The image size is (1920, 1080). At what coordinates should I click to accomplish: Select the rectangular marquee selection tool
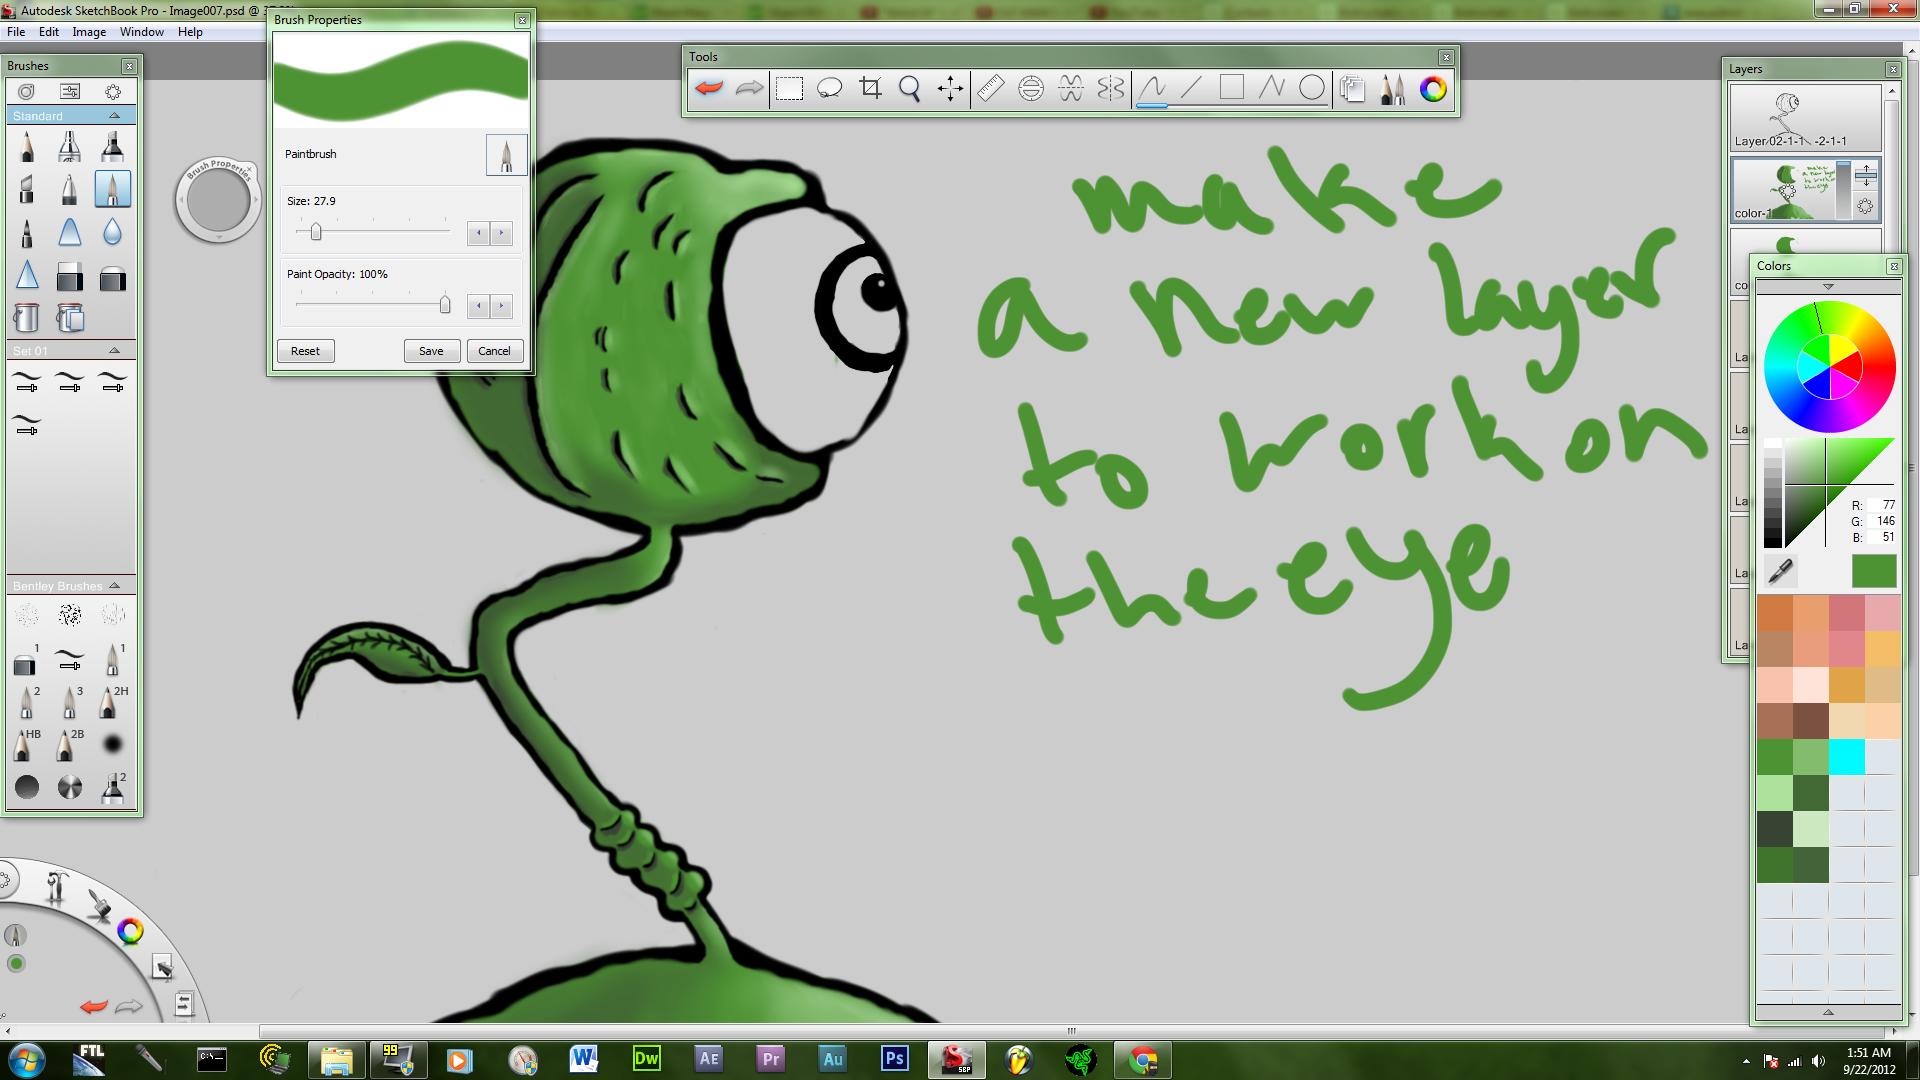pos(790,89)
